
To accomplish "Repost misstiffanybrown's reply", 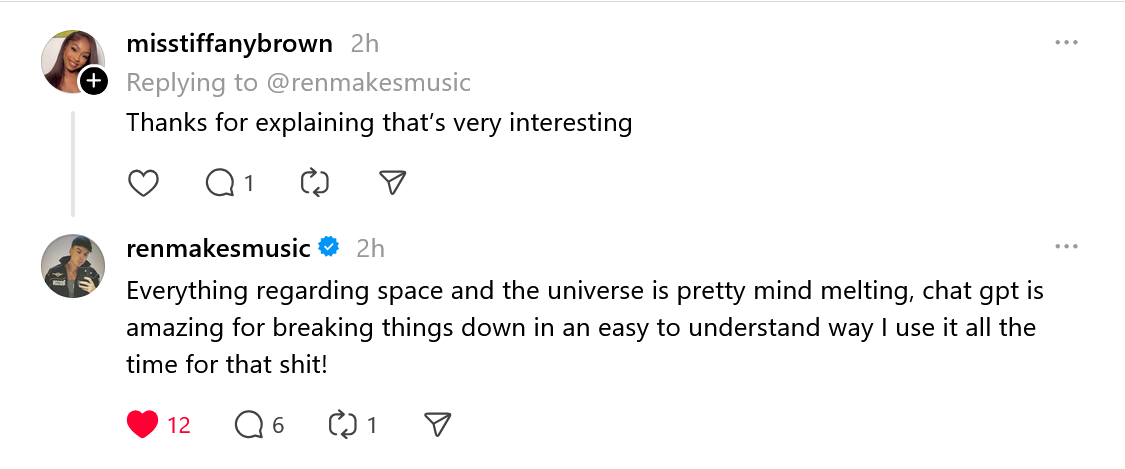I will click(315, 183).
